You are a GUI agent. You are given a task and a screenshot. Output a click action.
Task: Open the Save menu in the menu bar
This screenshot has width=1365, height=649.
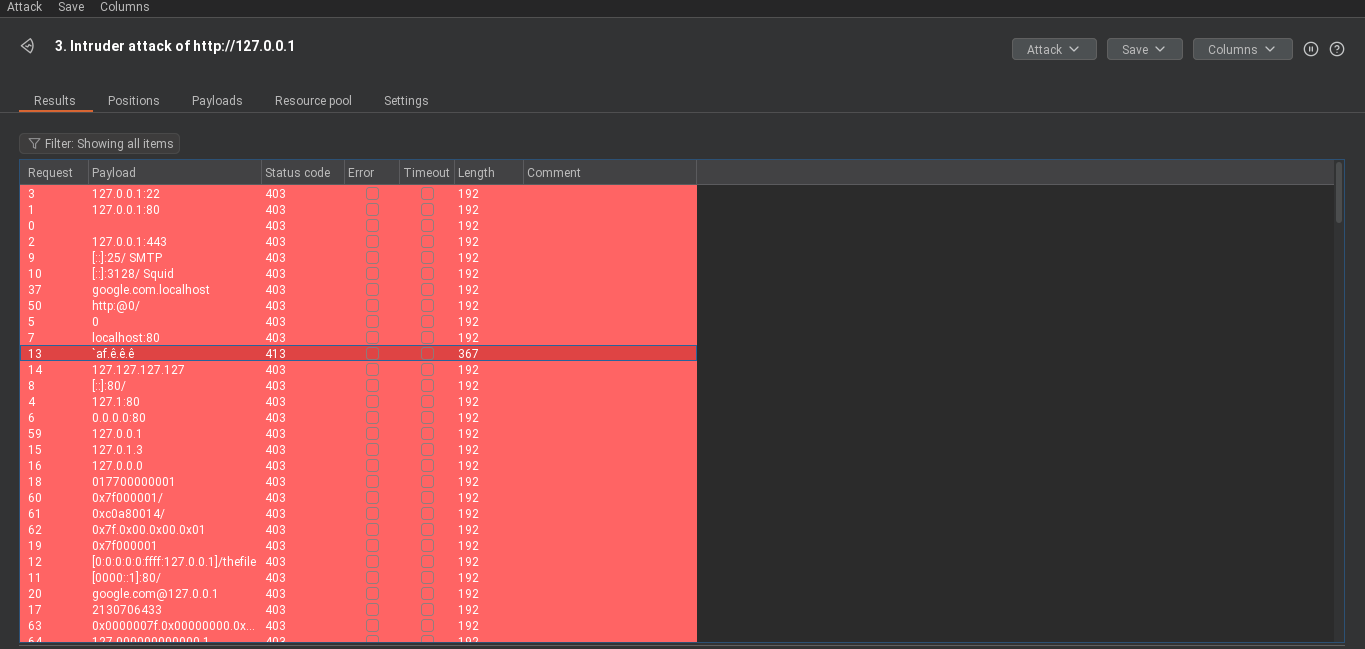click(71, 7)
